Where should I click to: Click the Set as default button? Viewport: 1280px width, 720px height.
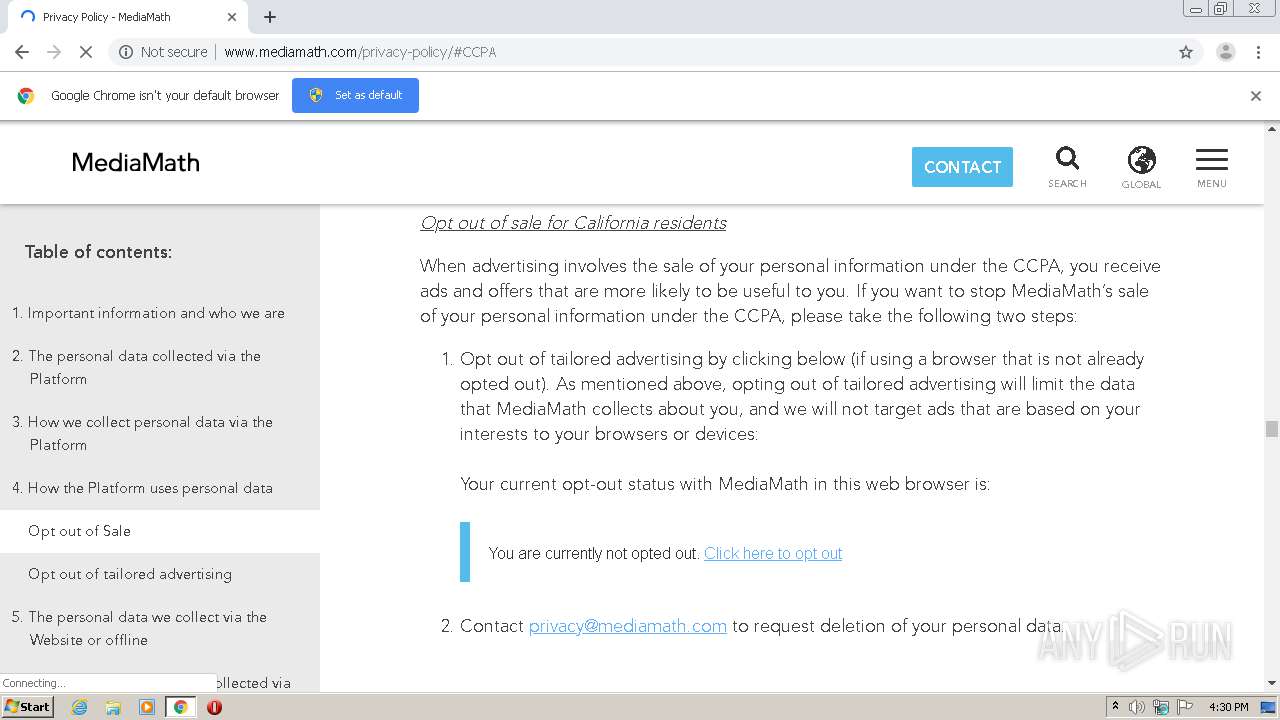point(355,96)
